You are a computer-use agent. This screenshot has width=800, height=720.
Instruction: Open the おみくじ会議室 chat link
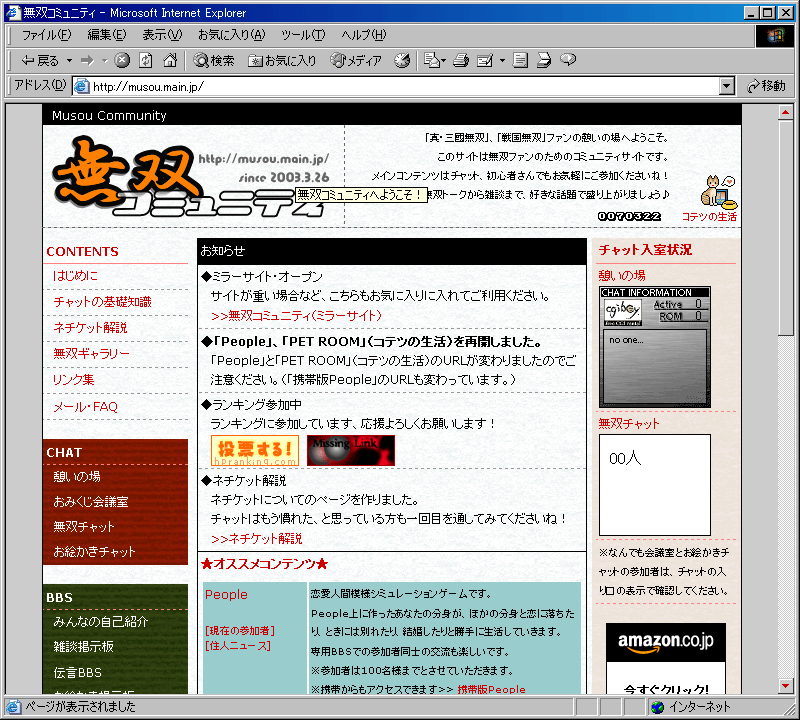[91, 502]
